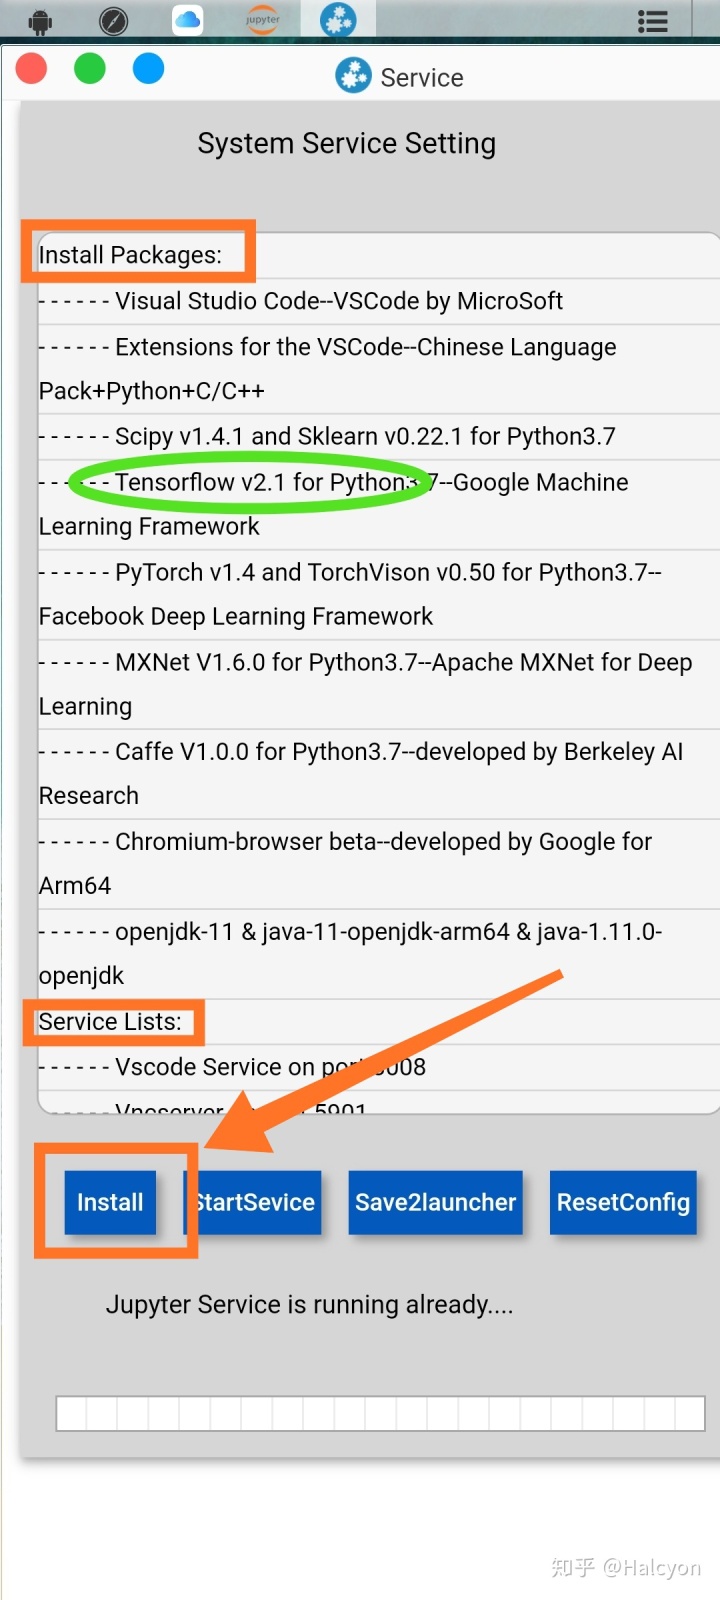This screenshot has width=720, height=1600.
Task: Select the openjdk-11 package row
Action: (x=378, y=954)
